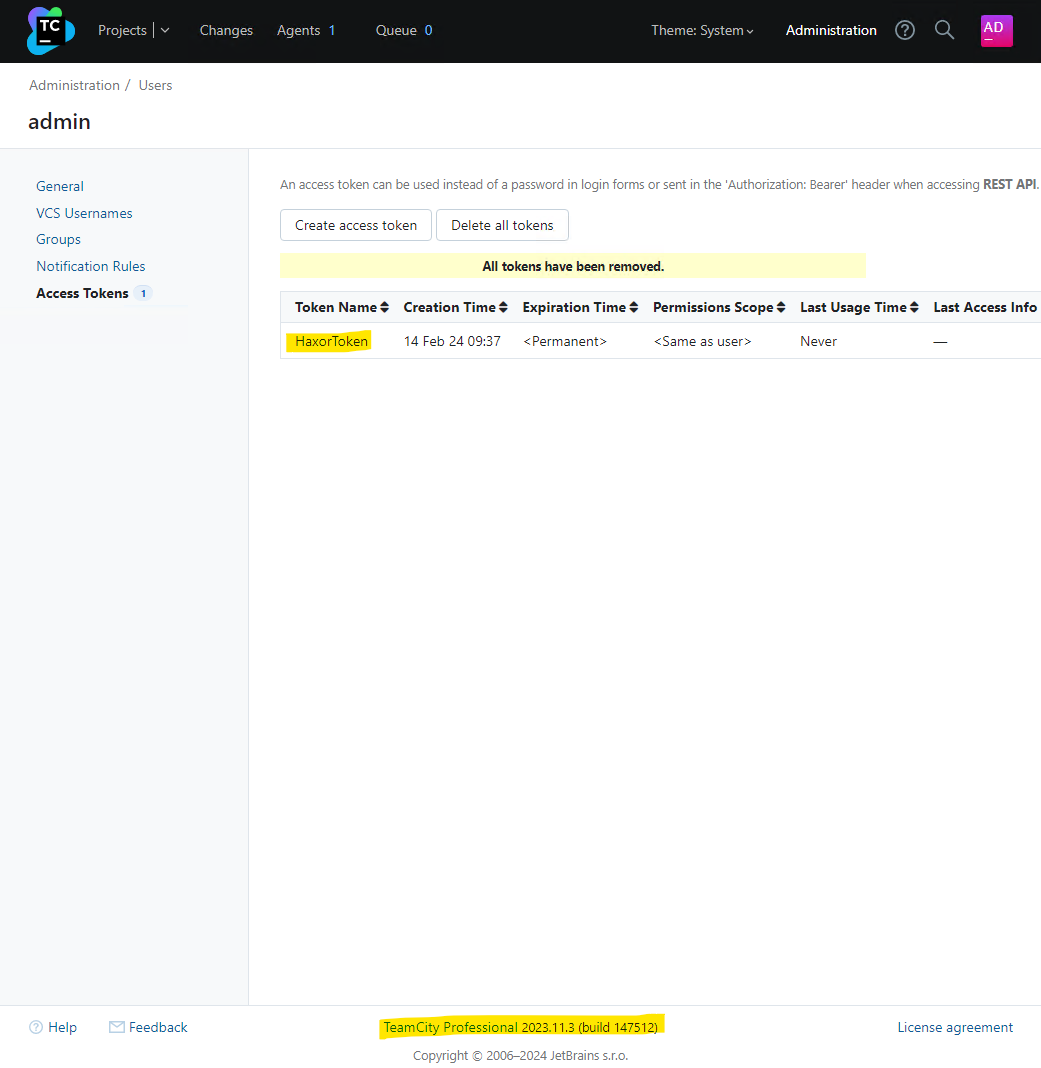Click the Feedback envelope icon
Screen dimensions: 1041x1068
(117, 1027)
